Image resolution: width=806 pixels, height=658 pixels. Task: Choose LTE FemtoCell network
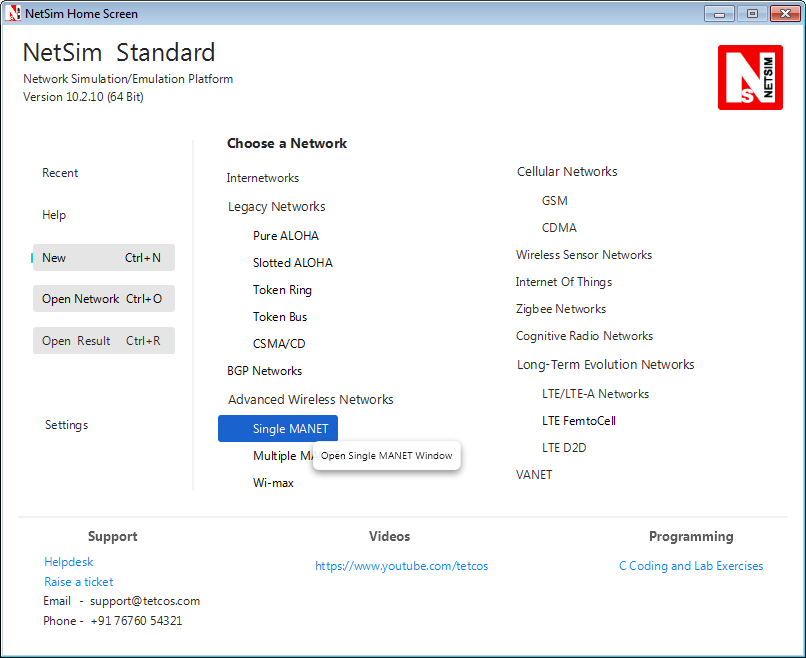(x=579, y=421)
